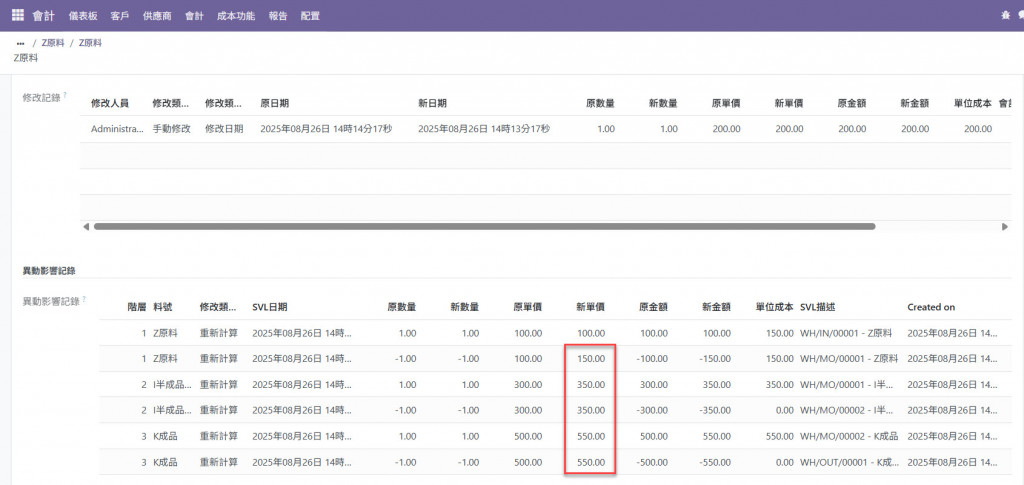Sort by 新日期 column header
This screenshot has height=485, width=1024.
pyautogui.click(x=432, y=103)
